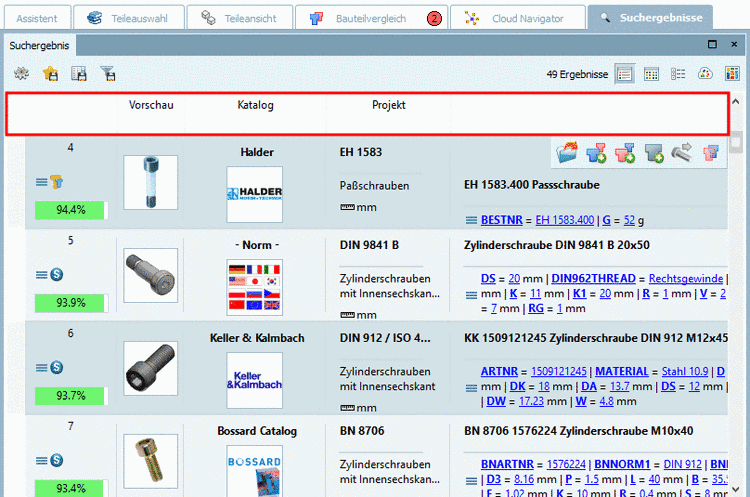Click screw with arrow icon in Halder row
The image size is (750, 497).
tap(682, 153)
